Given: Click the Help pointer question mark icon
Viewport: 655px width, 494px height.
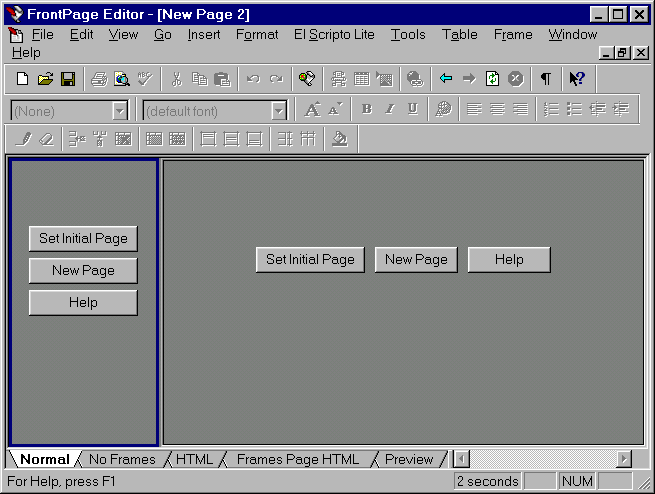Looking at the screenshot, I should [x=576, y=78].
